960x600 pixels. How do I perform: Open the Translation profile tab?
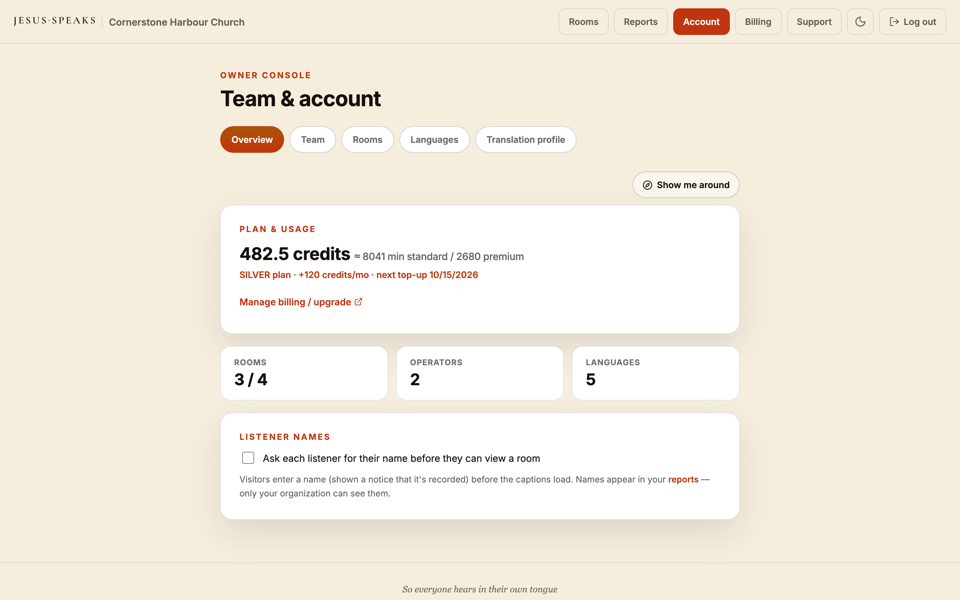coord(525,140)
